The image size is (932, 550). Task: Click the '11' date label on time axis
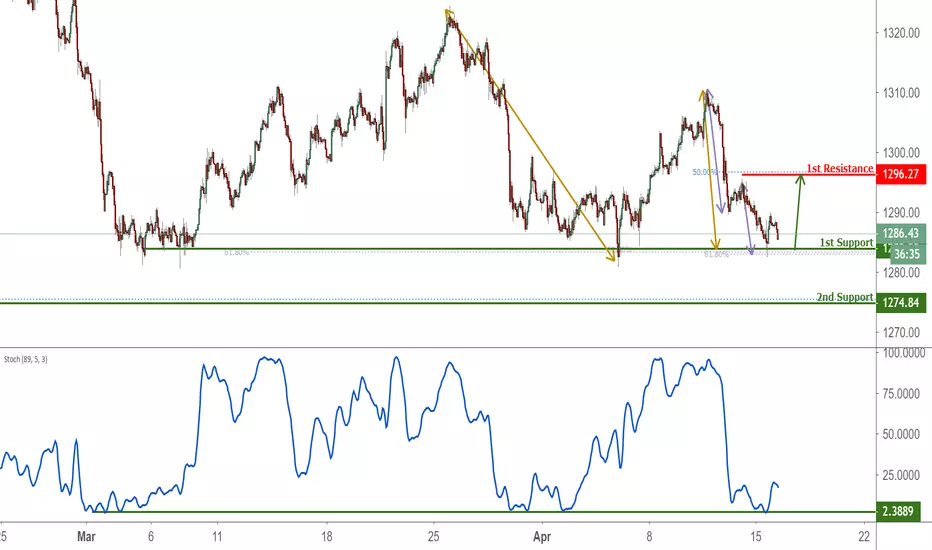click(217, 537)
